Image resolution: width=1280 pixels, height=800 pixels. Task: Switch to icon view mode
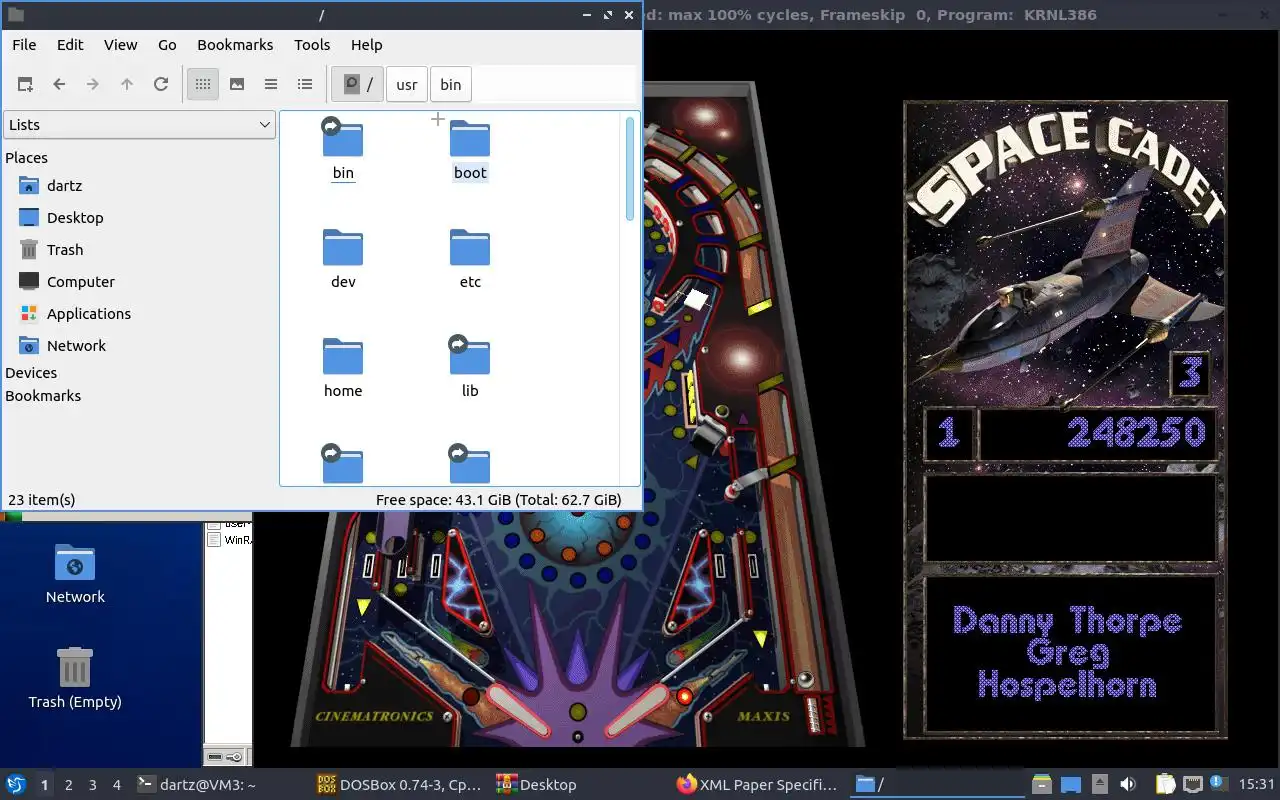(x=203, y=85)
